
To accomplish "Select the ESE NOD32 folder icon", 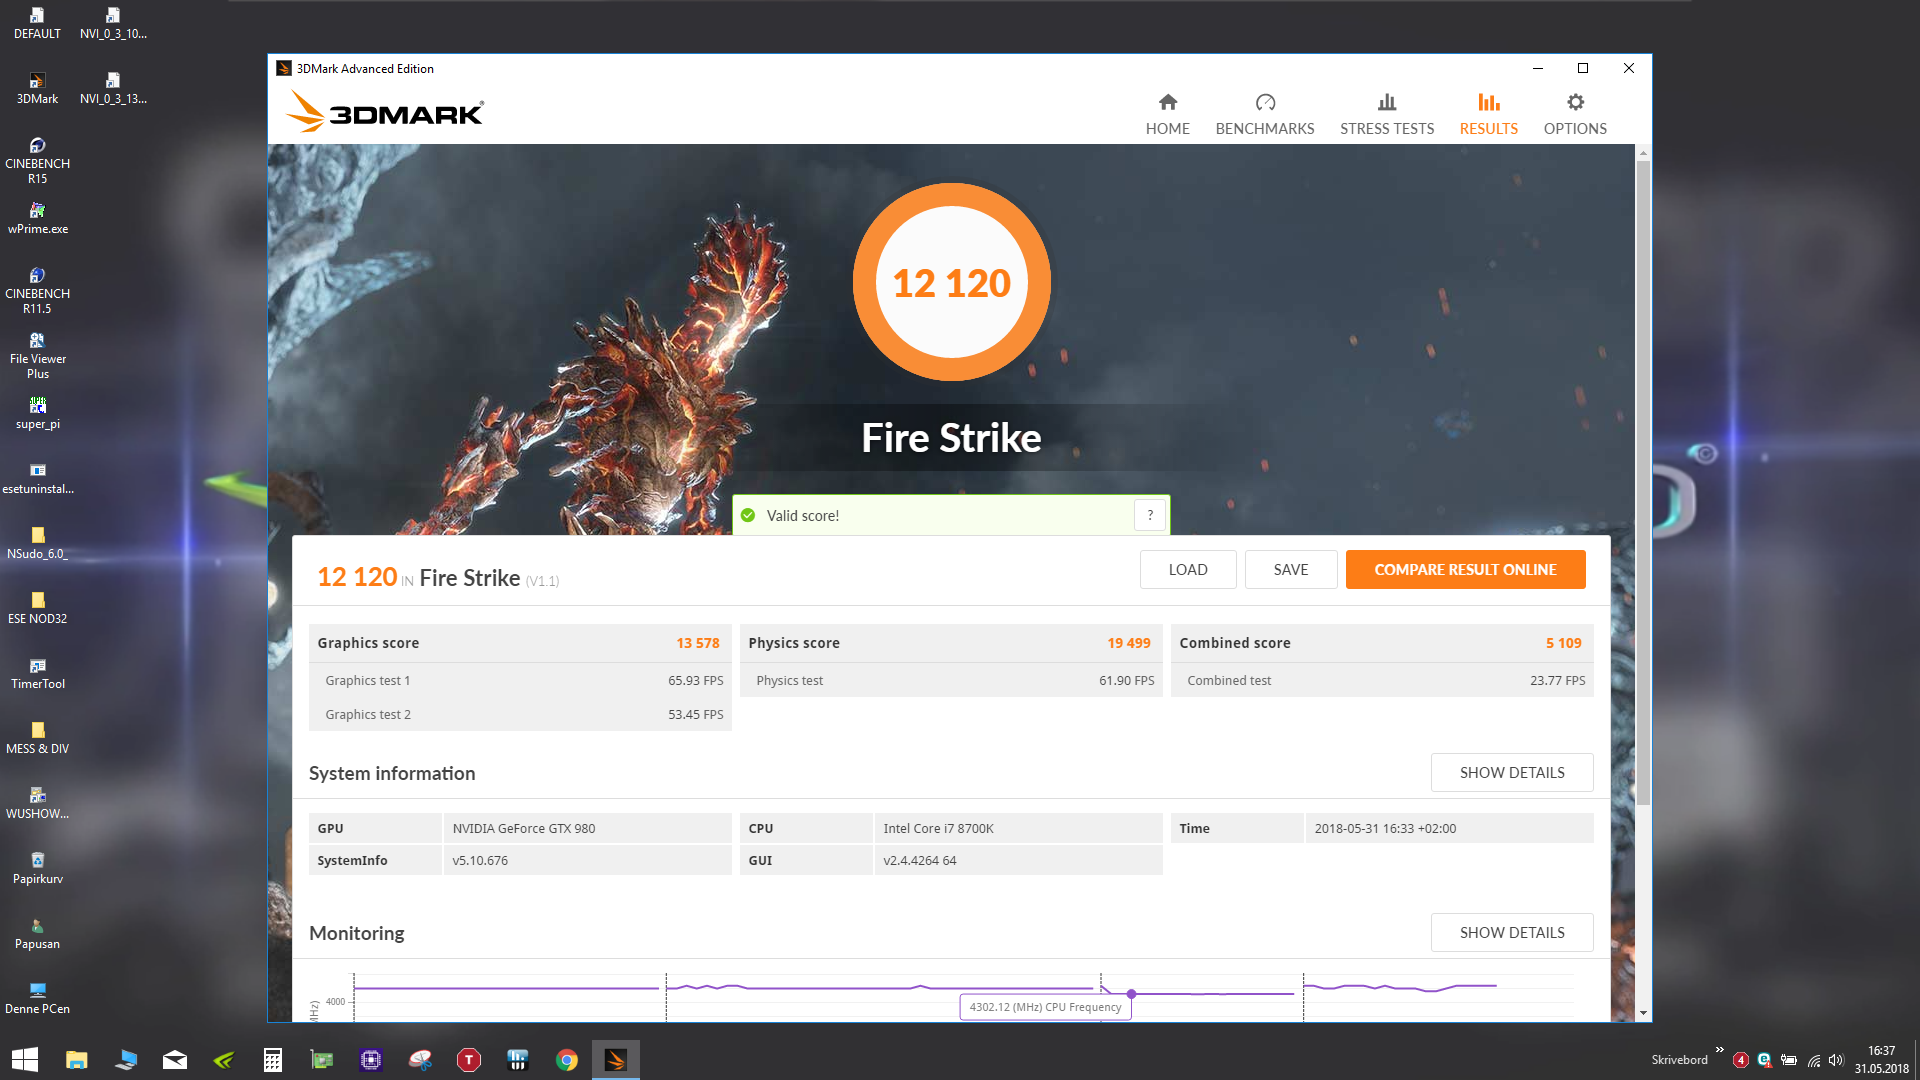I will (x=37, y=608).
